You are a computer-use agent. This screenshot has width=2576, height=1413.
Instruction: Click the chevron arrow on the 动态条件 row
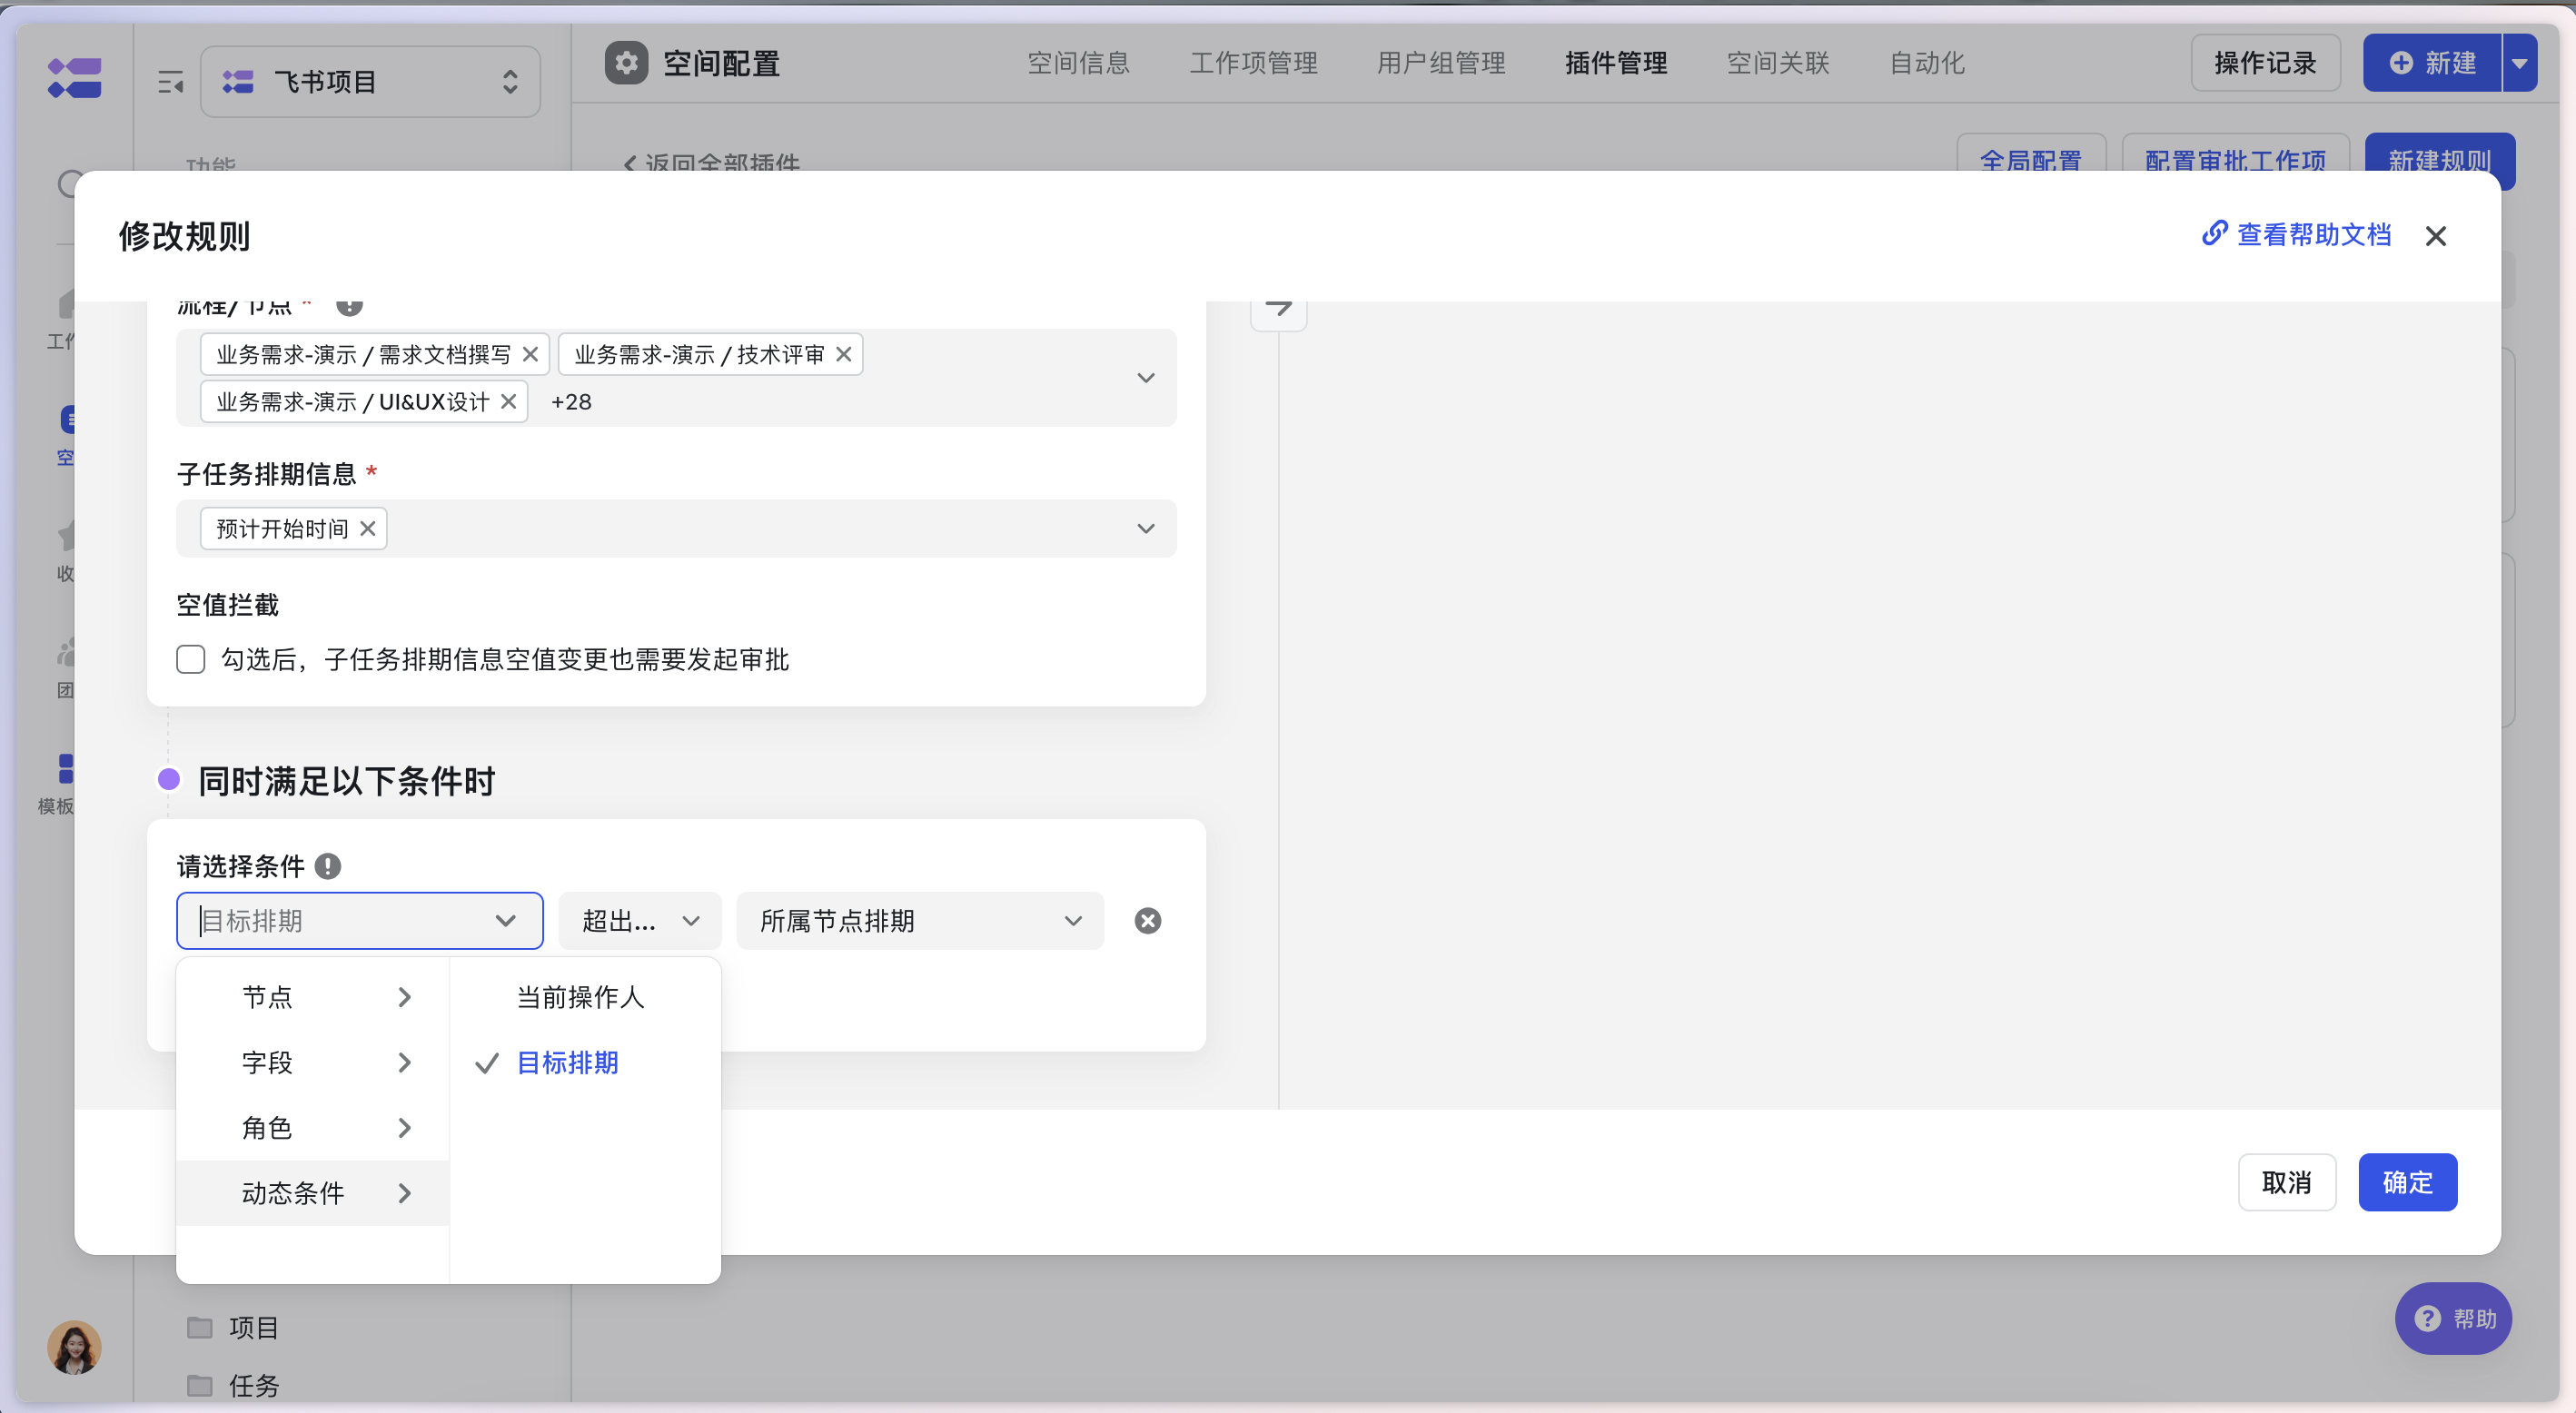[x=404, y=1192]
